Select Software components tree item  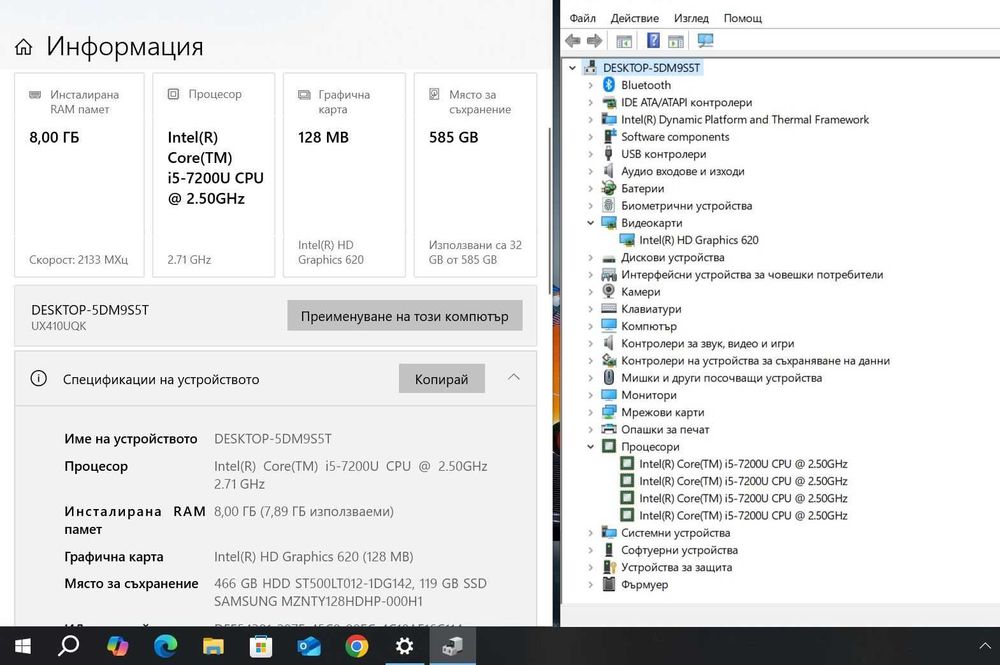click(x=675, y=136)
